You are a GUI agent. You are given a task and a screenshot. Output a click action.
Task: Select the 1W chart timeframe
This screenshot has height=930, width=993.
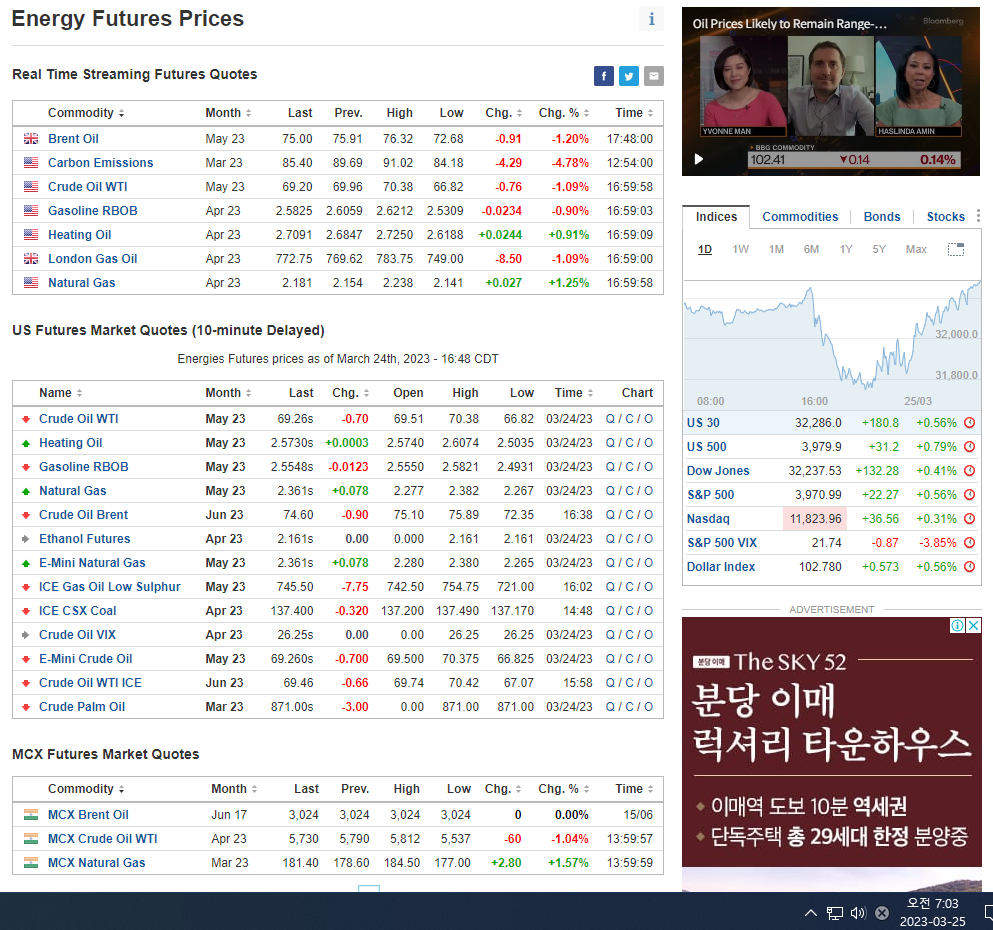coord(740,249)
